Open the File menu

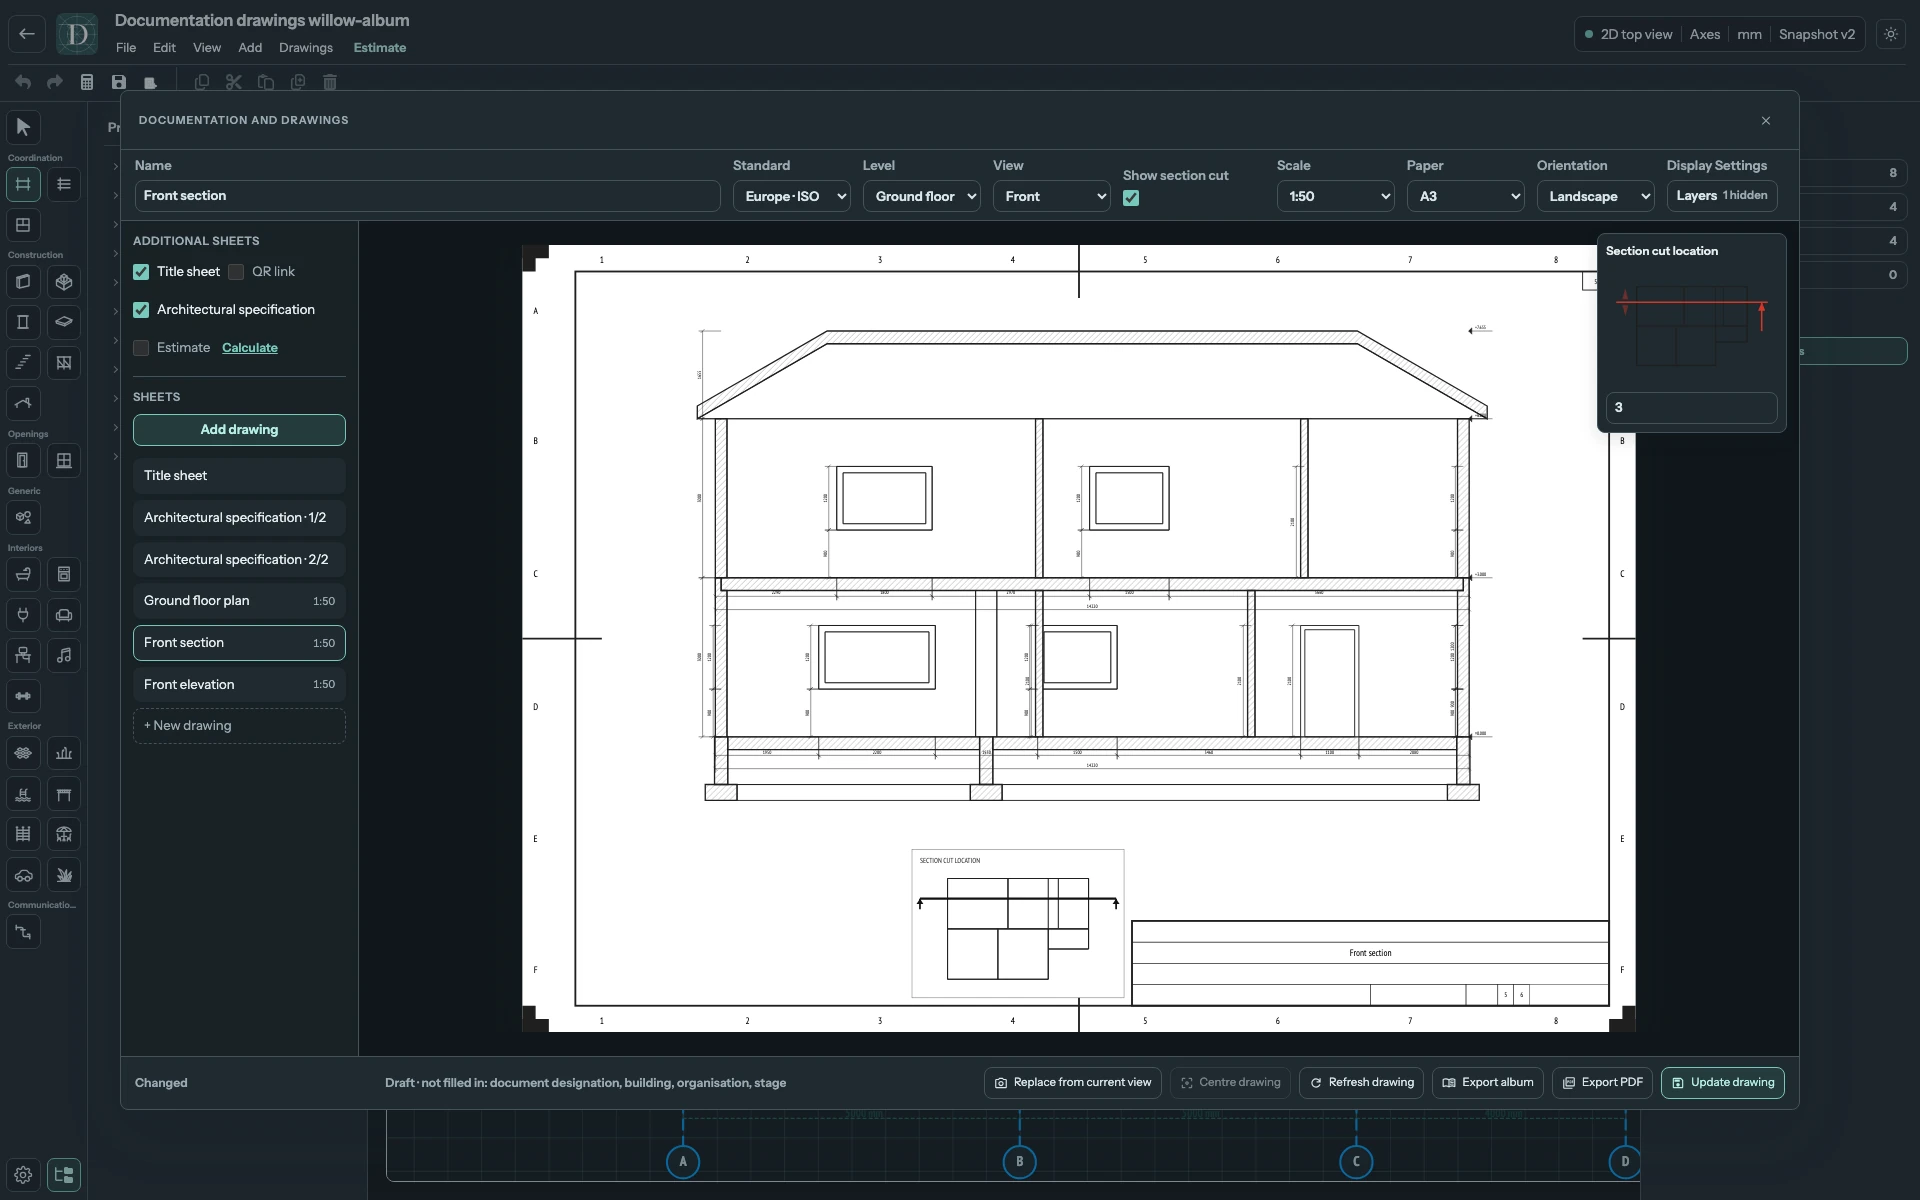click(126, 47)
